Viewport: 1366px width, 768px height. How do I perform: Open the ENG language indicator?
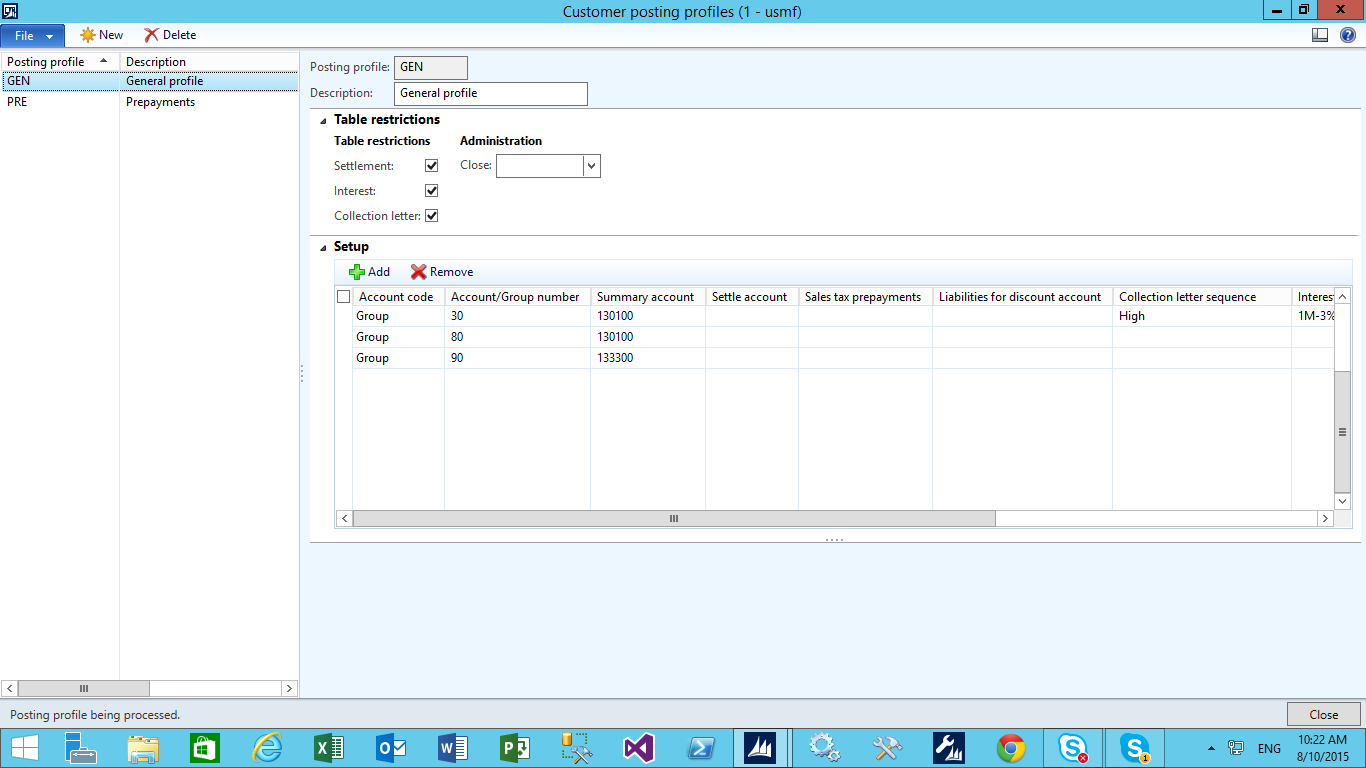point(1269,748)
